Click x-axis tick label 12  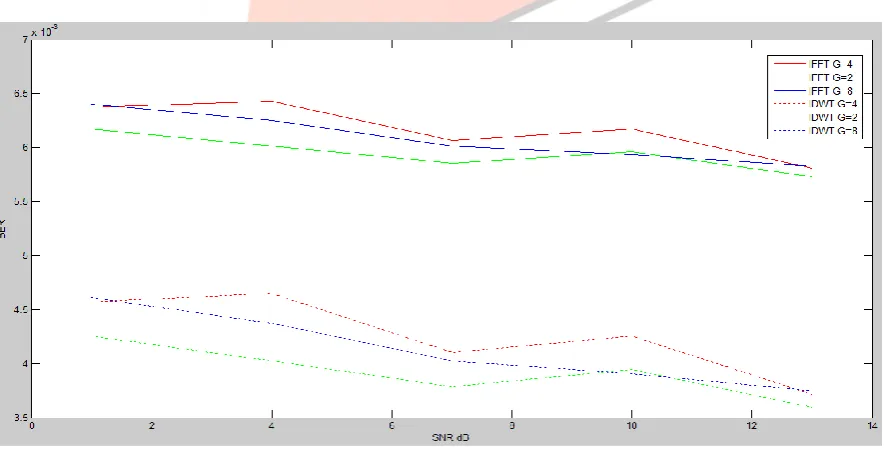coord(751,426)
